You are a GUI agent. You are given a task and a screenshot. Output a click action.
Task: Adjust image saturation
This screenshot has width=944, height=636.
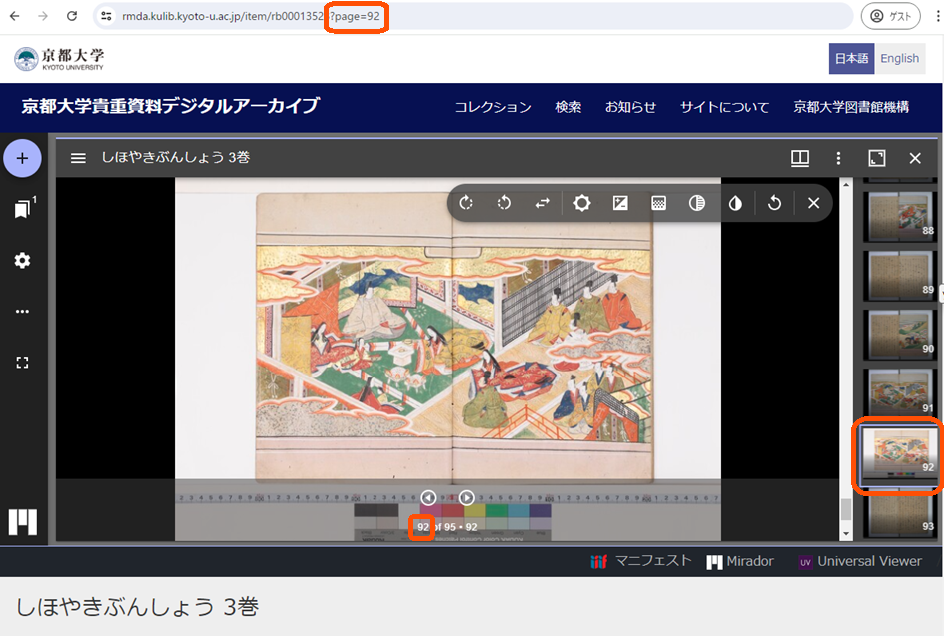pos(659,203)
